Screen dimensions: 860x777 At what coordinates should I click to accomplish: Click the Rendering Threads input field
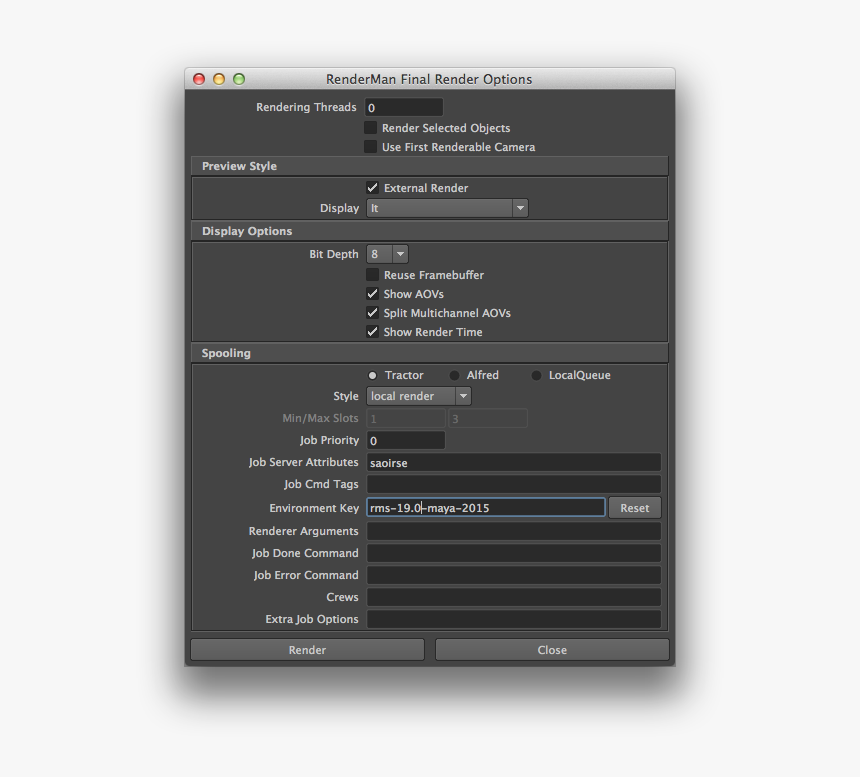(404, 107)
